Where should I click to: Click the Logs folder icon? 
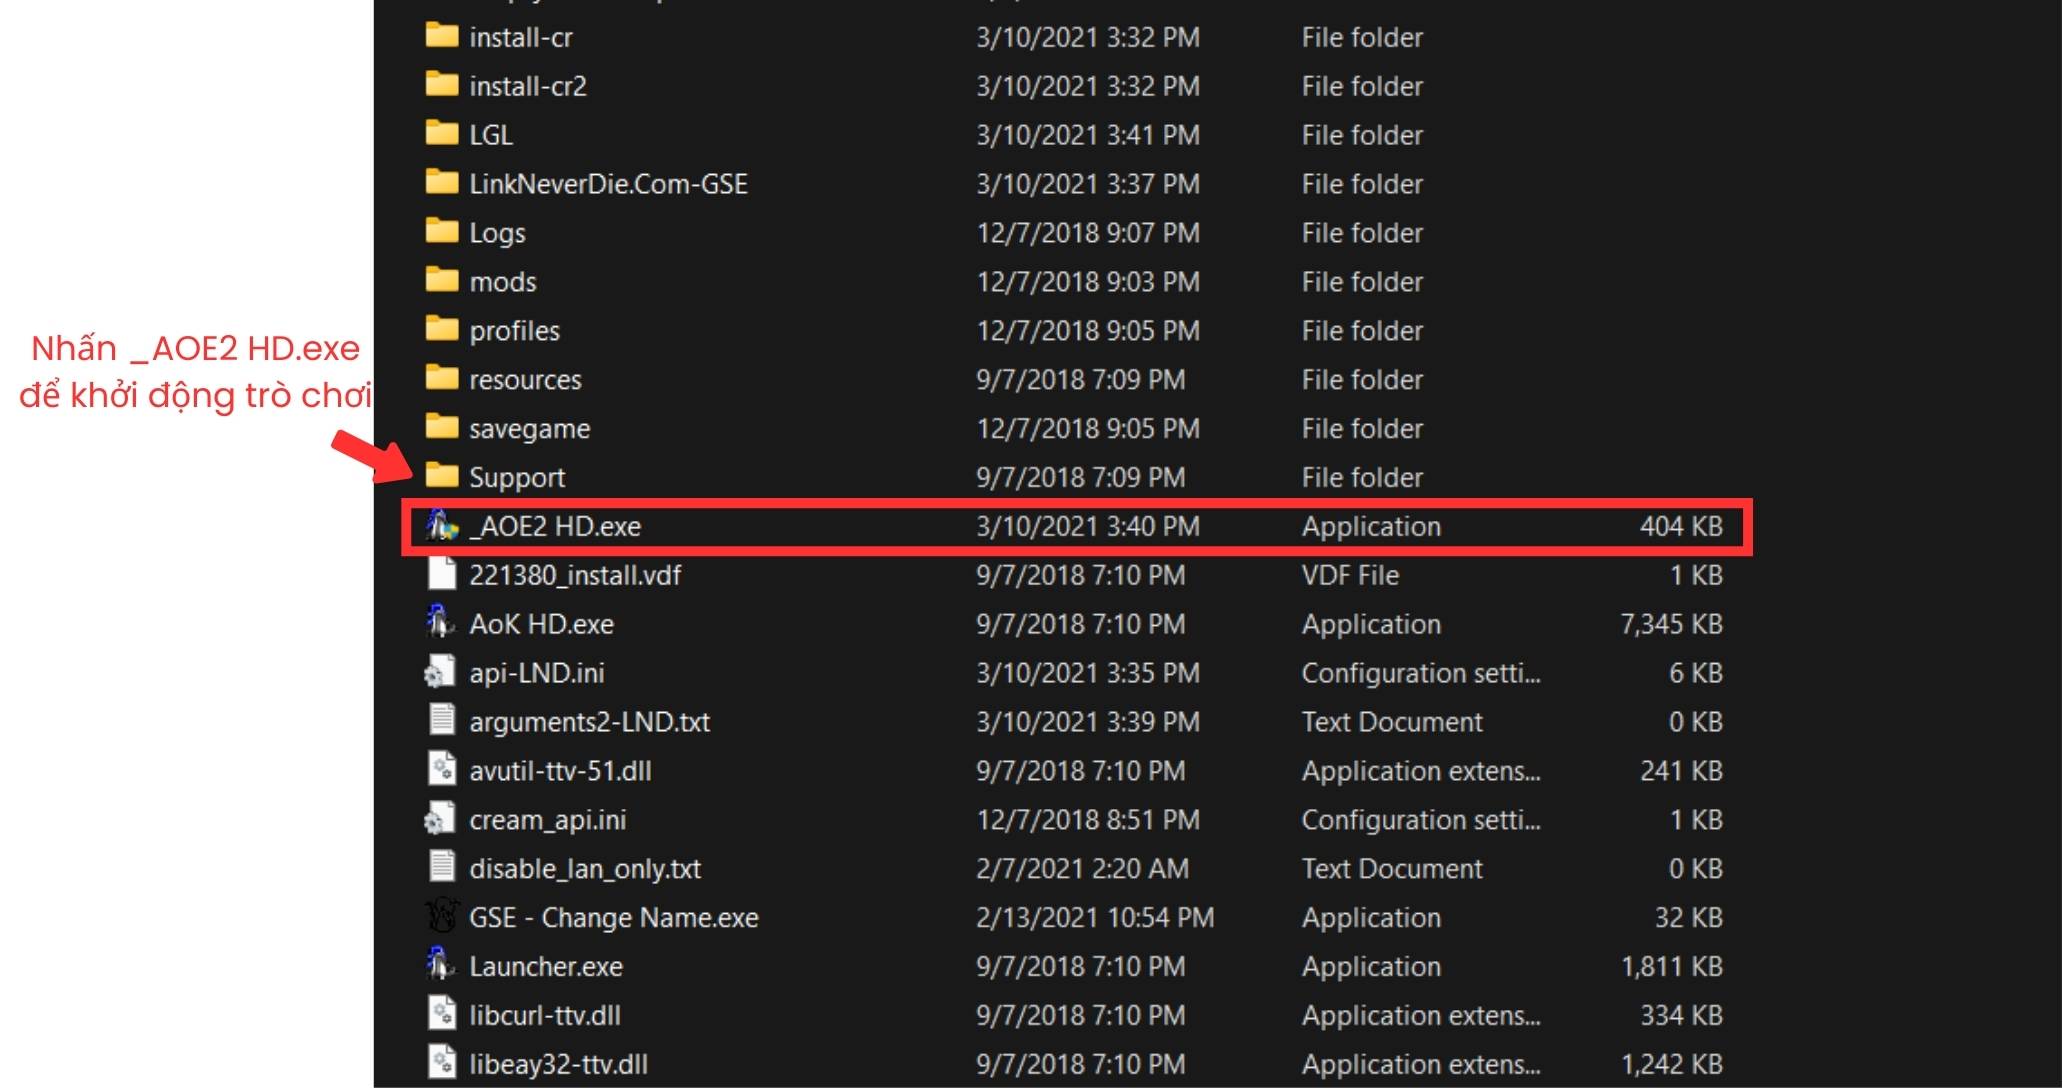click(441, 232)
